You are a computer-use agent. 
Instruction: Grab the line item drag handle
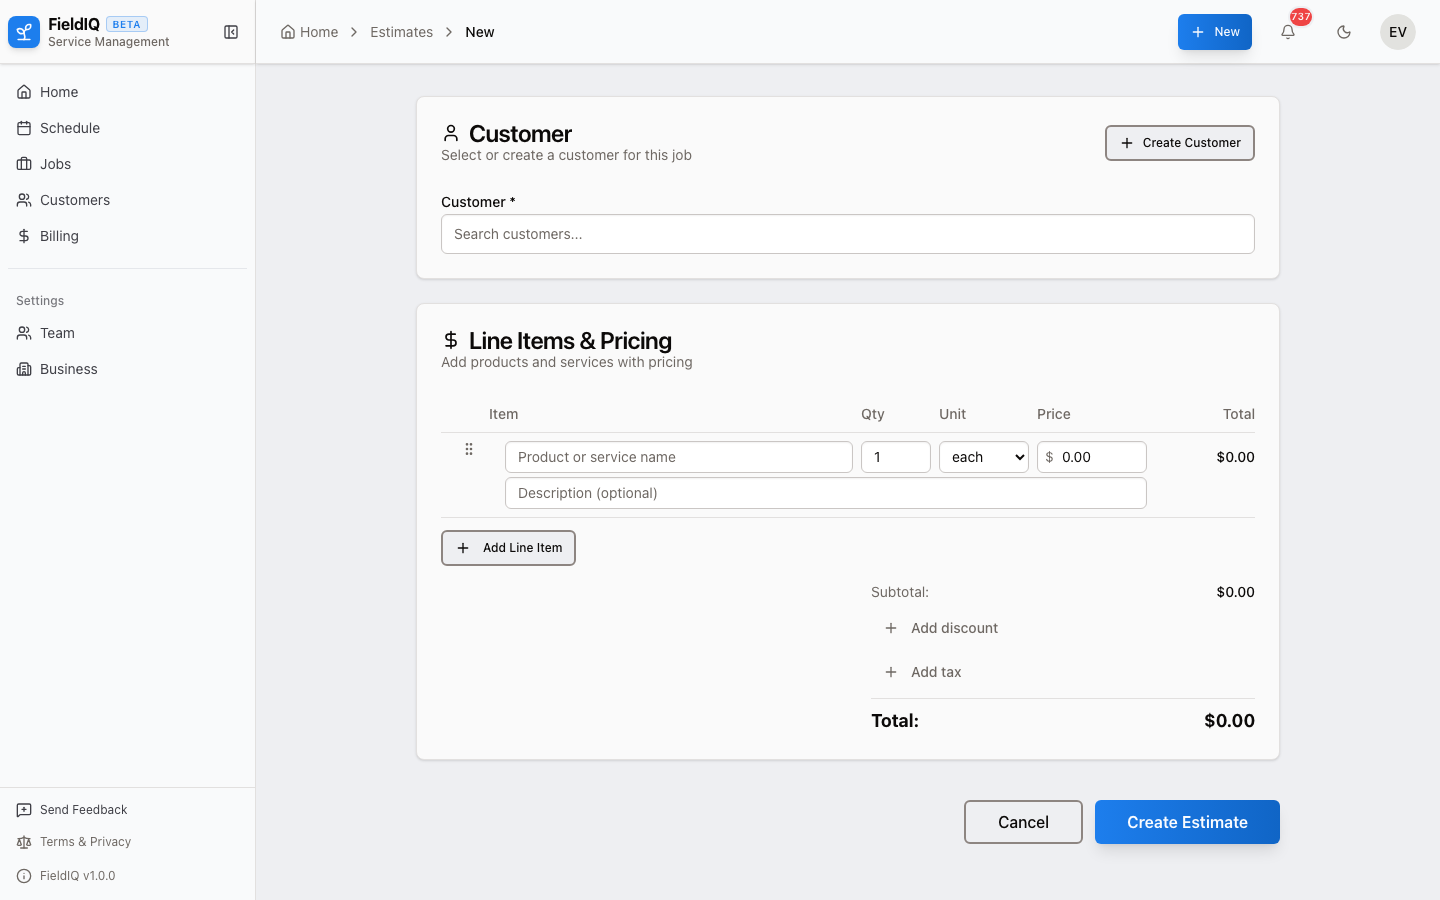click(469, 449)
